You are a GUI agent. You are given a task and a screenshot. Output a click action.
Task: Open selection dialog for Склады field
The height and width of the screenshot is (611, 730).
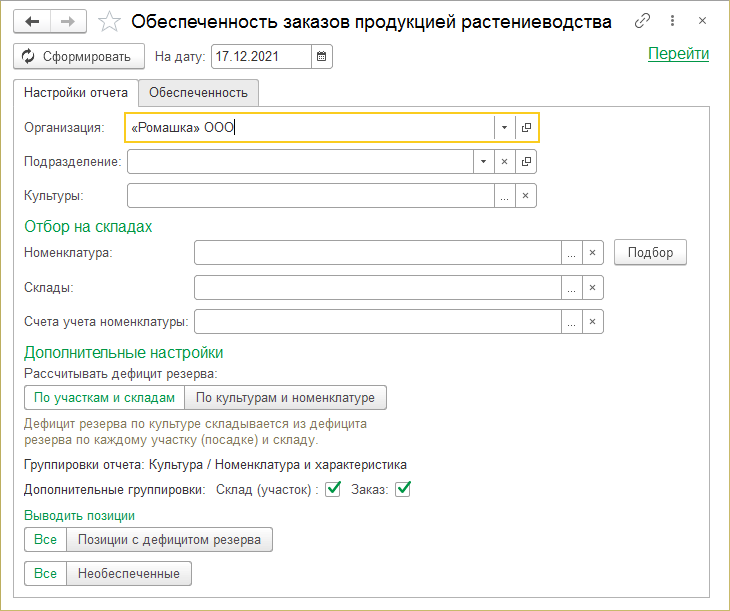tap(571, 288)
